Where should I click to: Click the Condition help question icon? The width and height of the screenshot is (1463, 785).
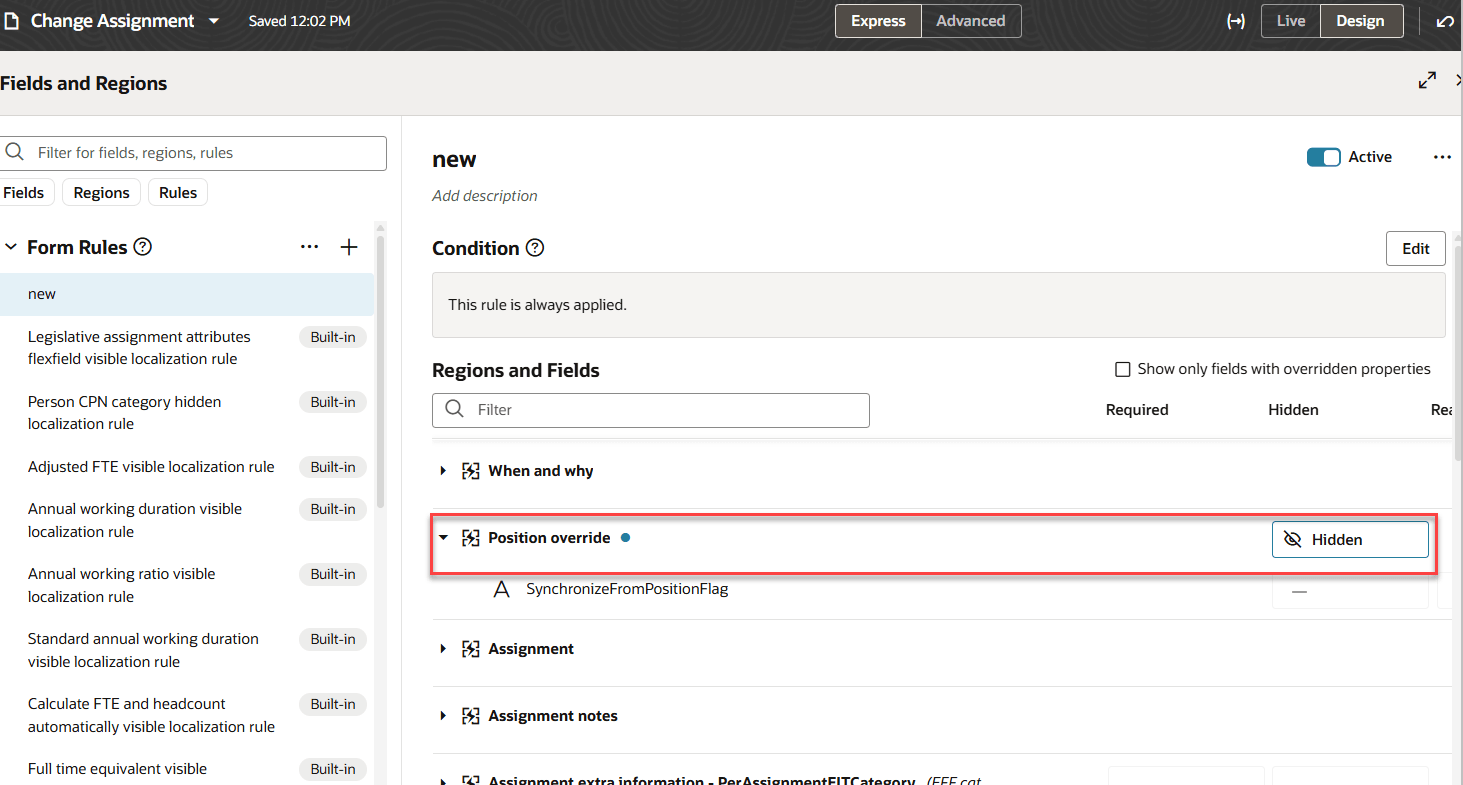(x=535, y=247)
